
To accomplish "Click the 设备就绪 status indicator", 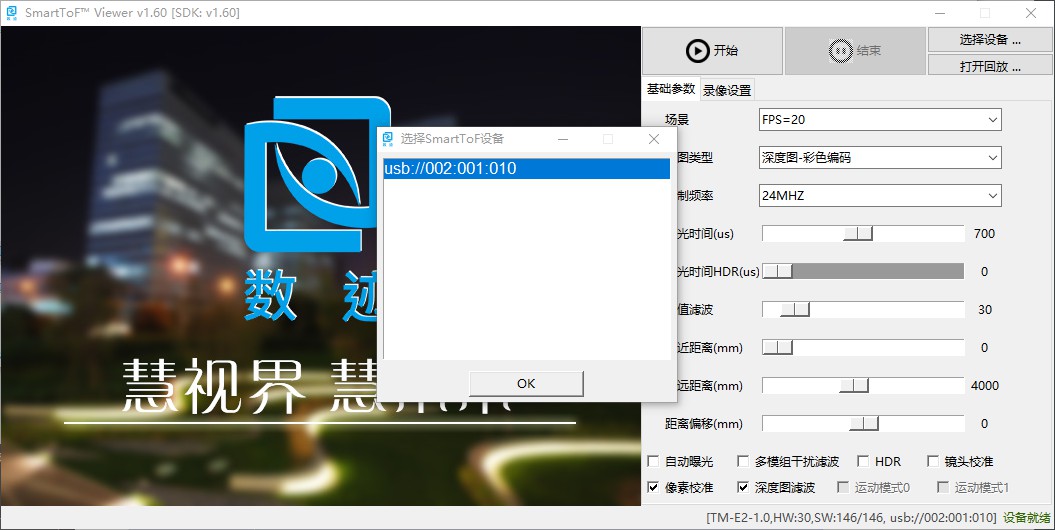I will pos(1027,518).
